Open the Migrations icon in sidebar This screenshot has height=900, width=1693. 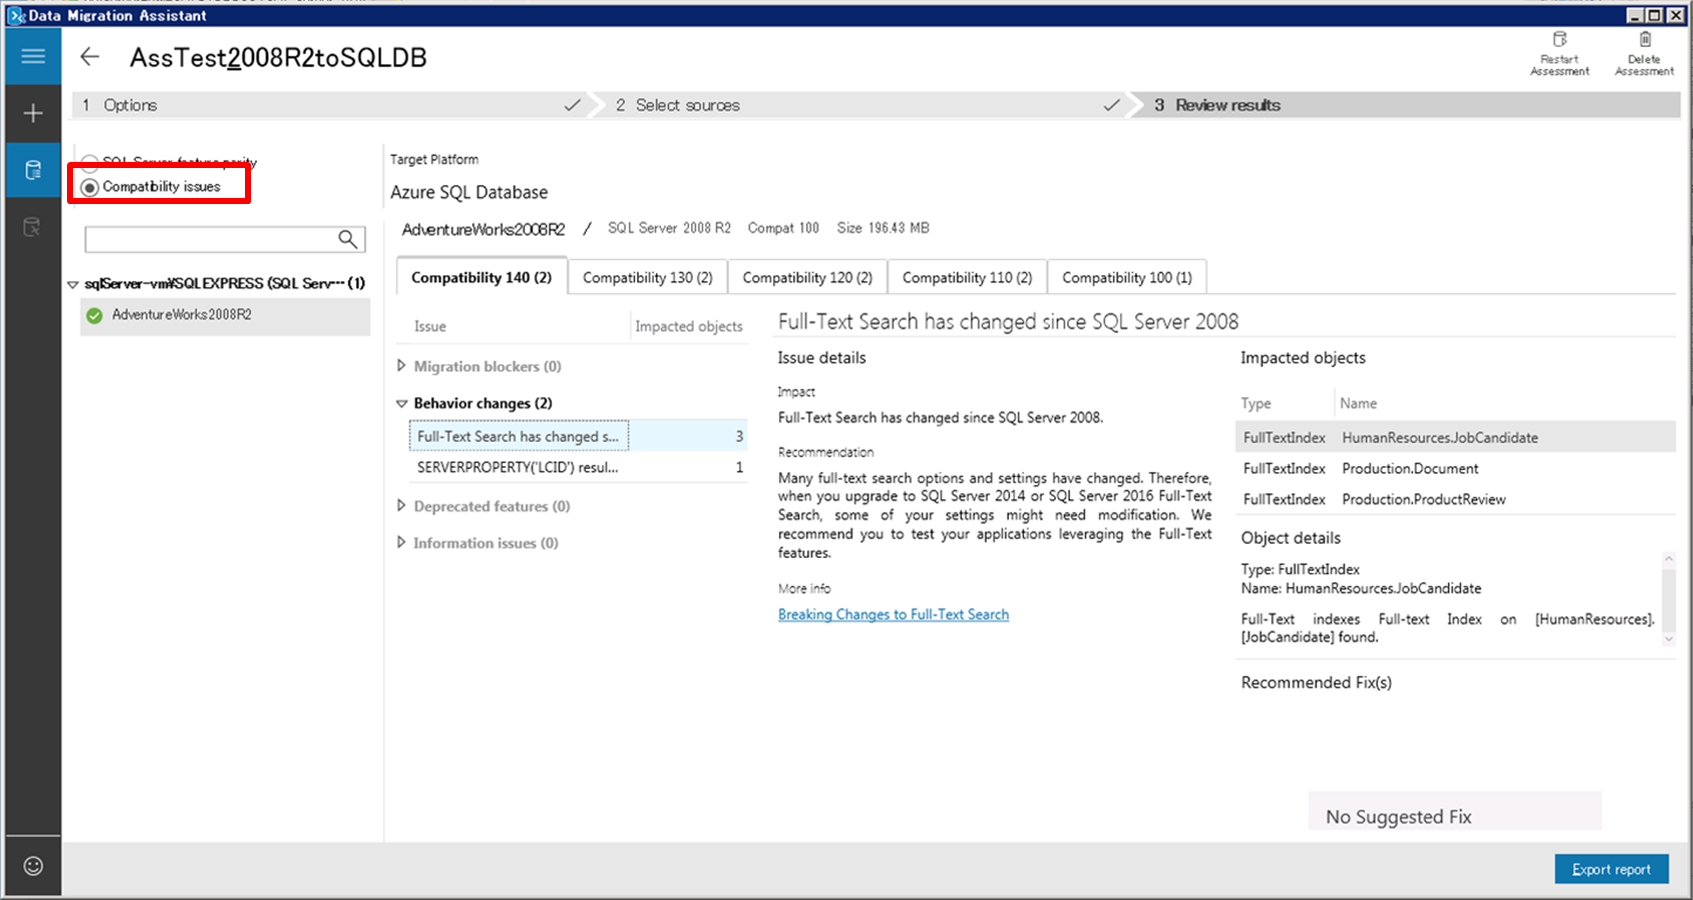[x=33, y=227]
